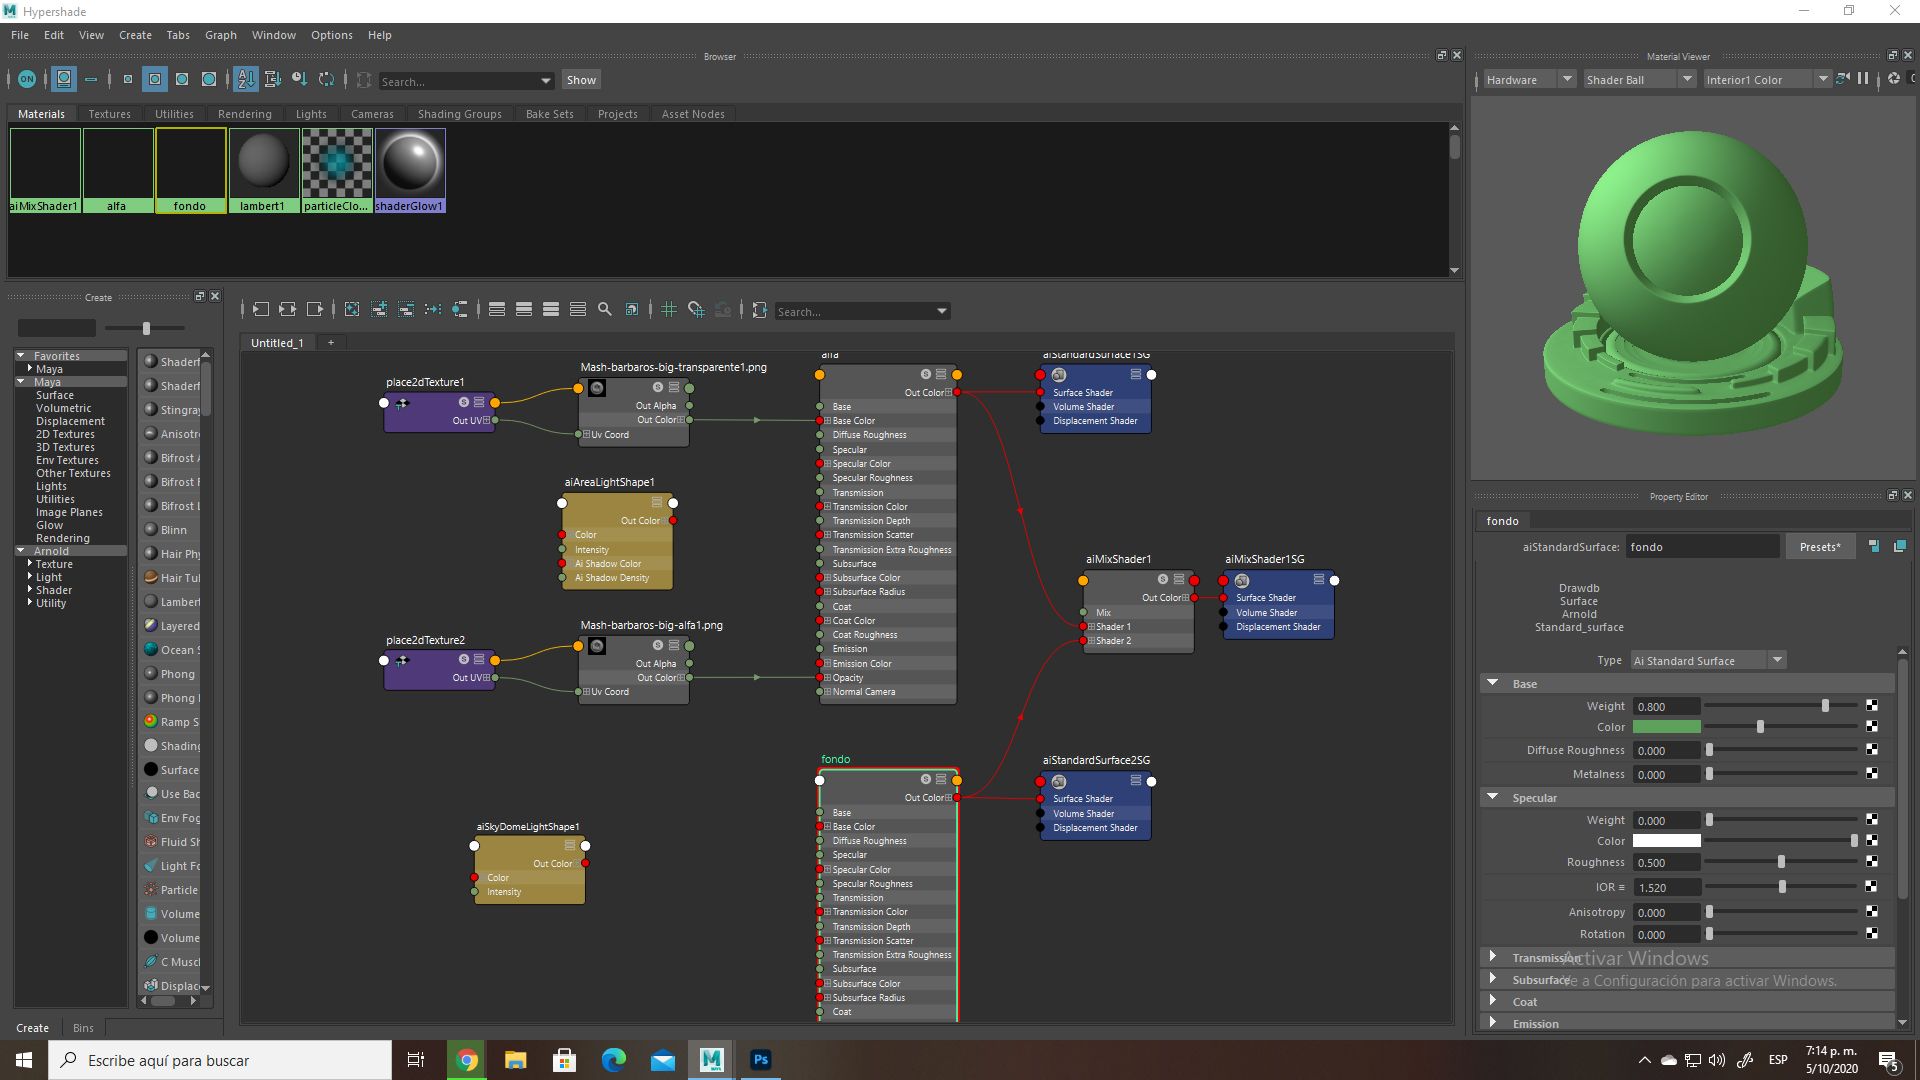Switch to the Textures tab
The width and height of the screenshot is (1920, 1080).
tap(109, 114)
